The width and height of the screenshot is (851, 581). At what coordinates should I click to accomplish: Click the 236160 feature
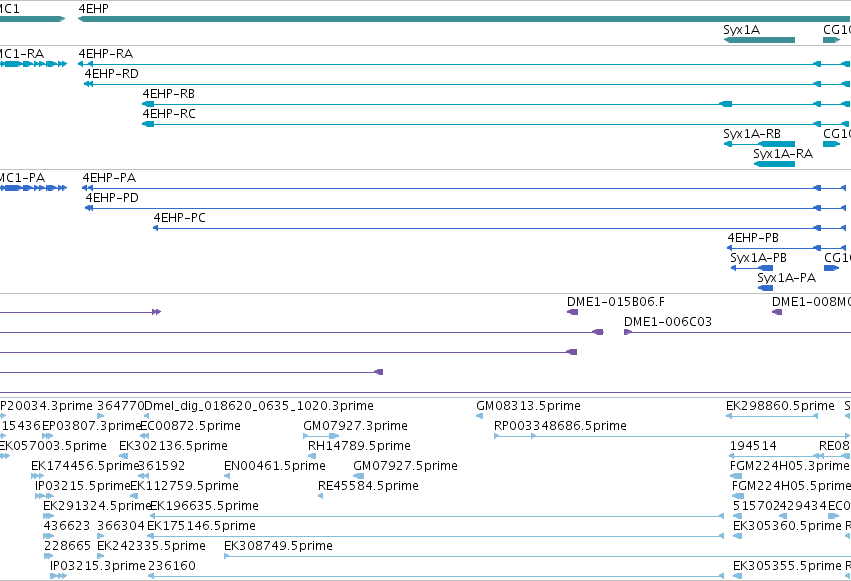tap(436, 576)
